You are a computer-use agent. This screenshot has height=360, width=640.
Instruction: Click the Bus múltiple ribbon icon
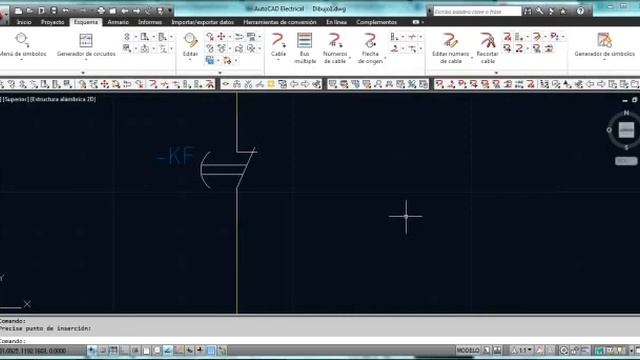click(x=305, y=41)
